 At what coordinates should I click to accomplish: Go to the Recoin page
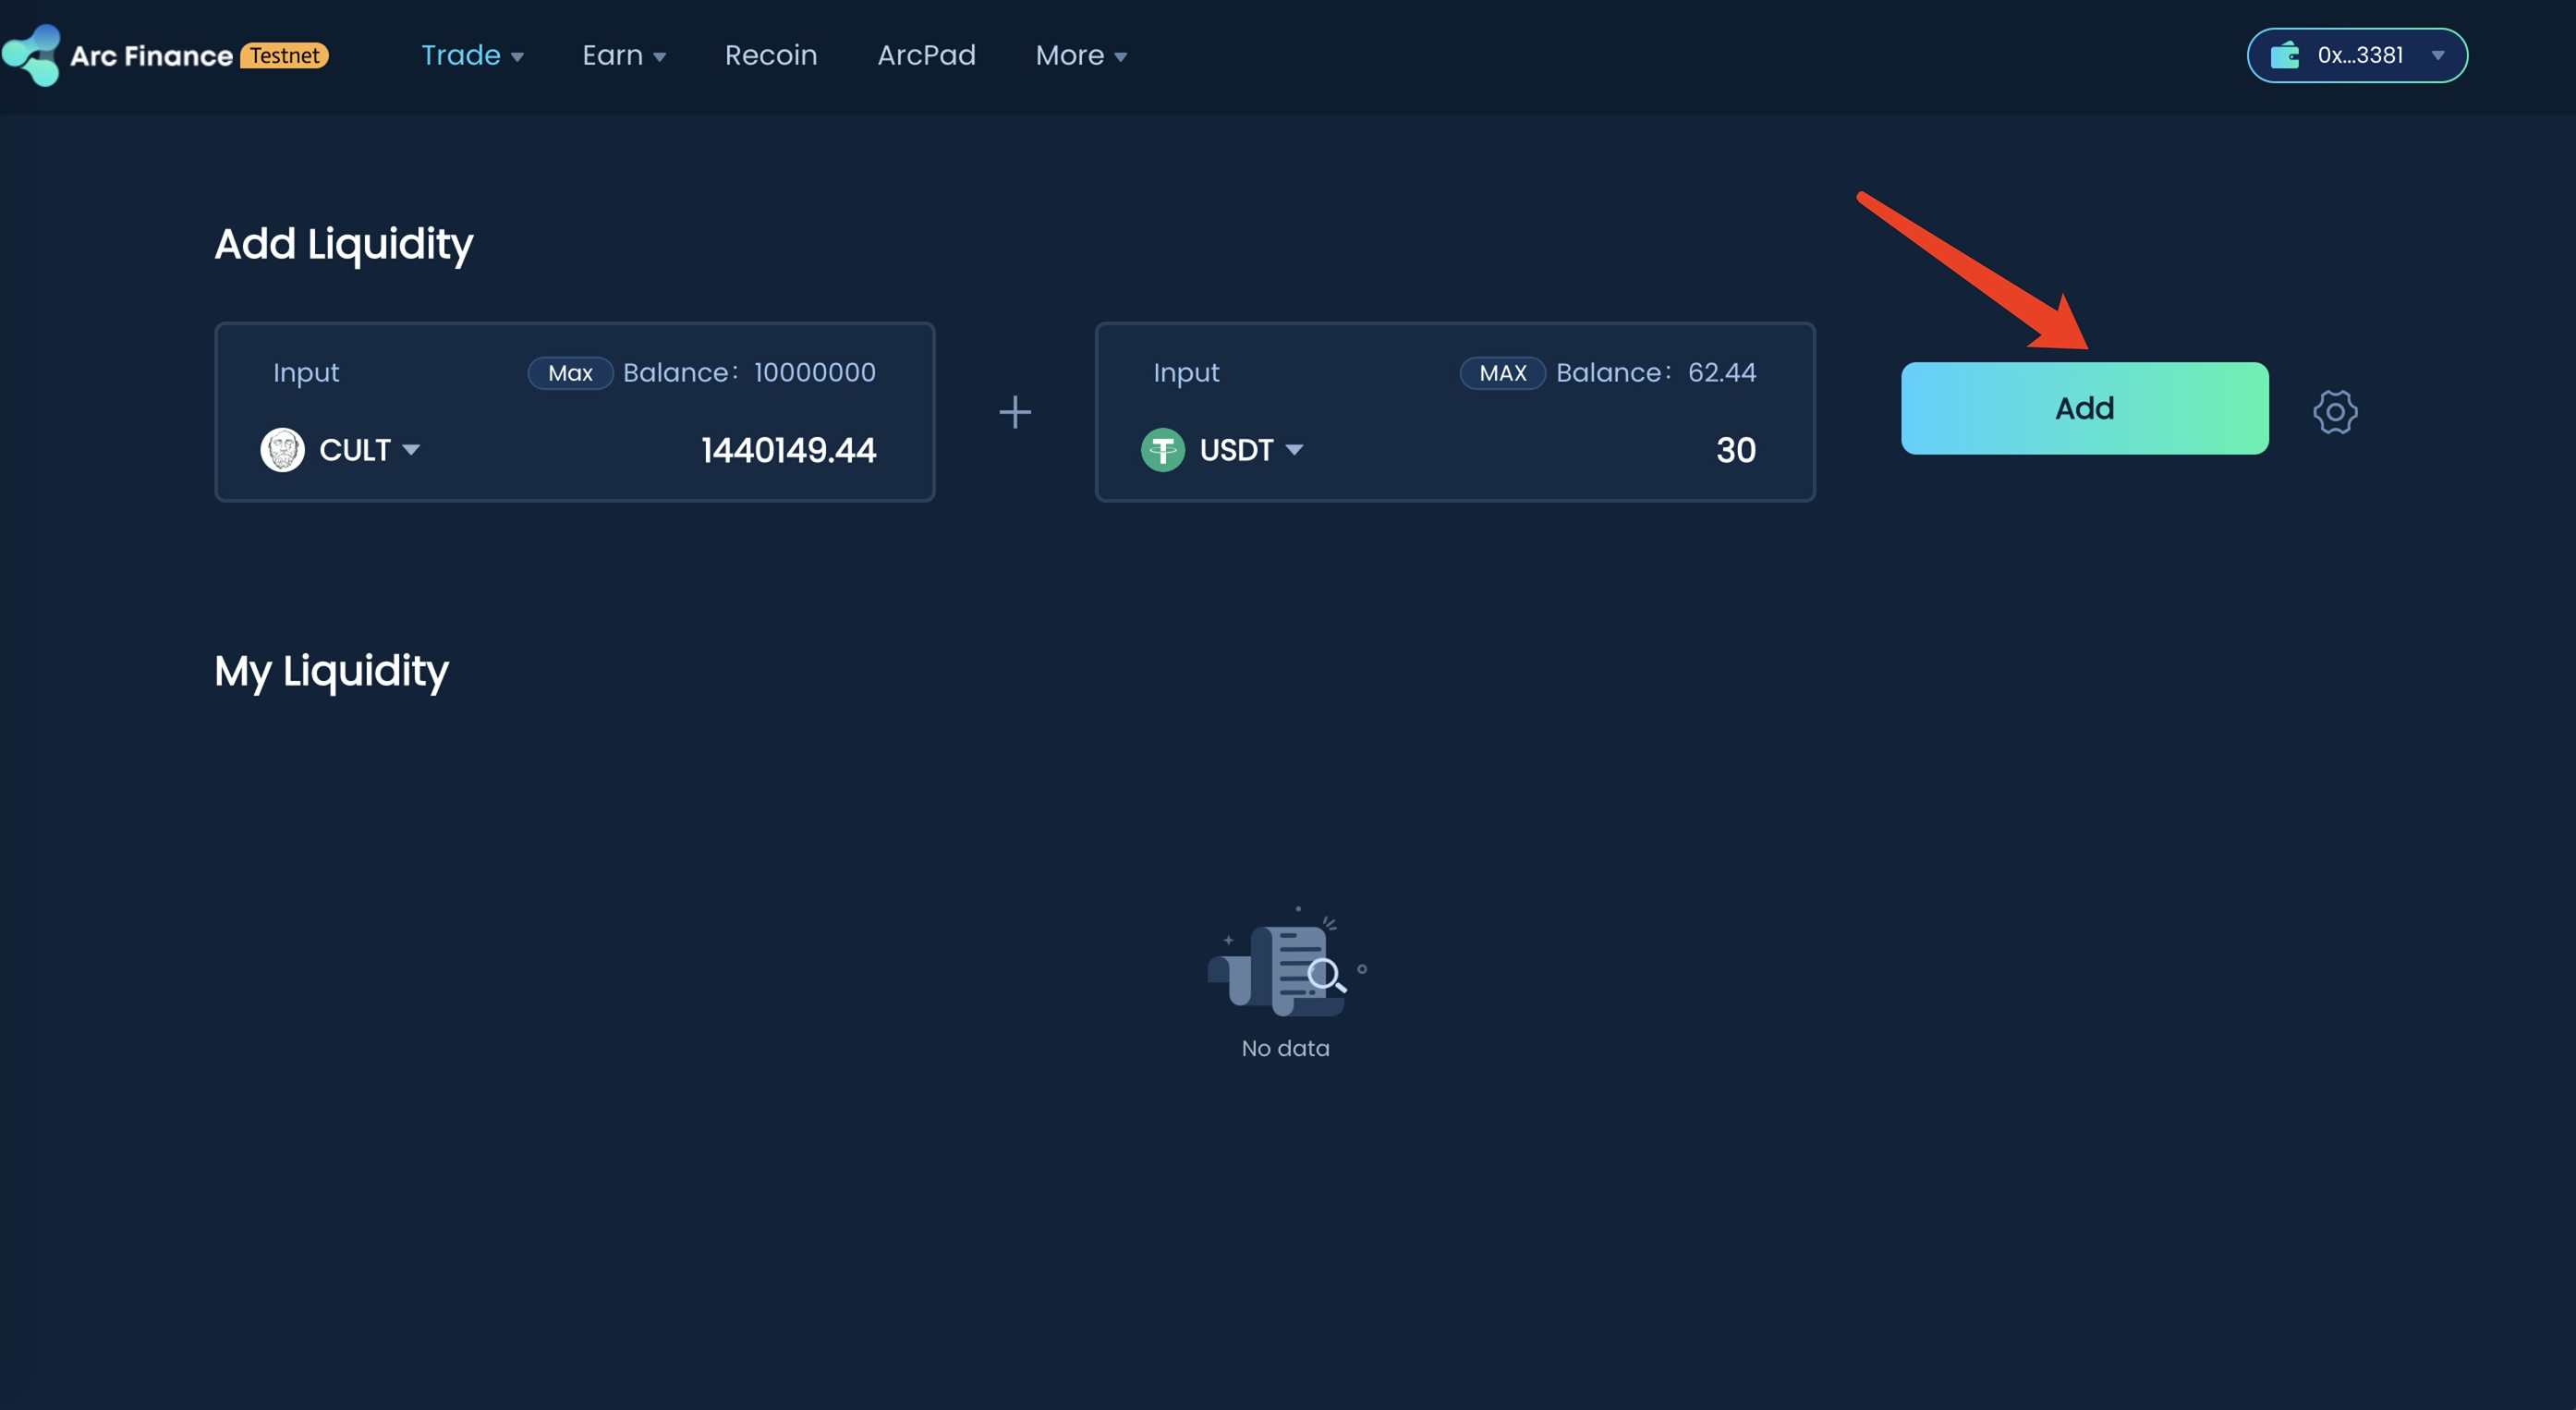coord(770,55)
